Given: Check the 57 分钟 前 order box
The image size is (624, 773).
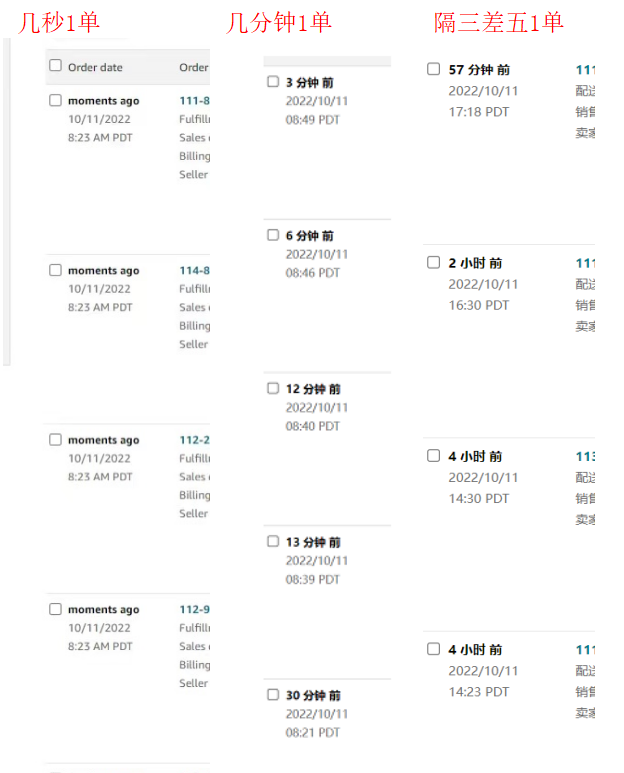Looking at the screenshot, I should (433, 69).
